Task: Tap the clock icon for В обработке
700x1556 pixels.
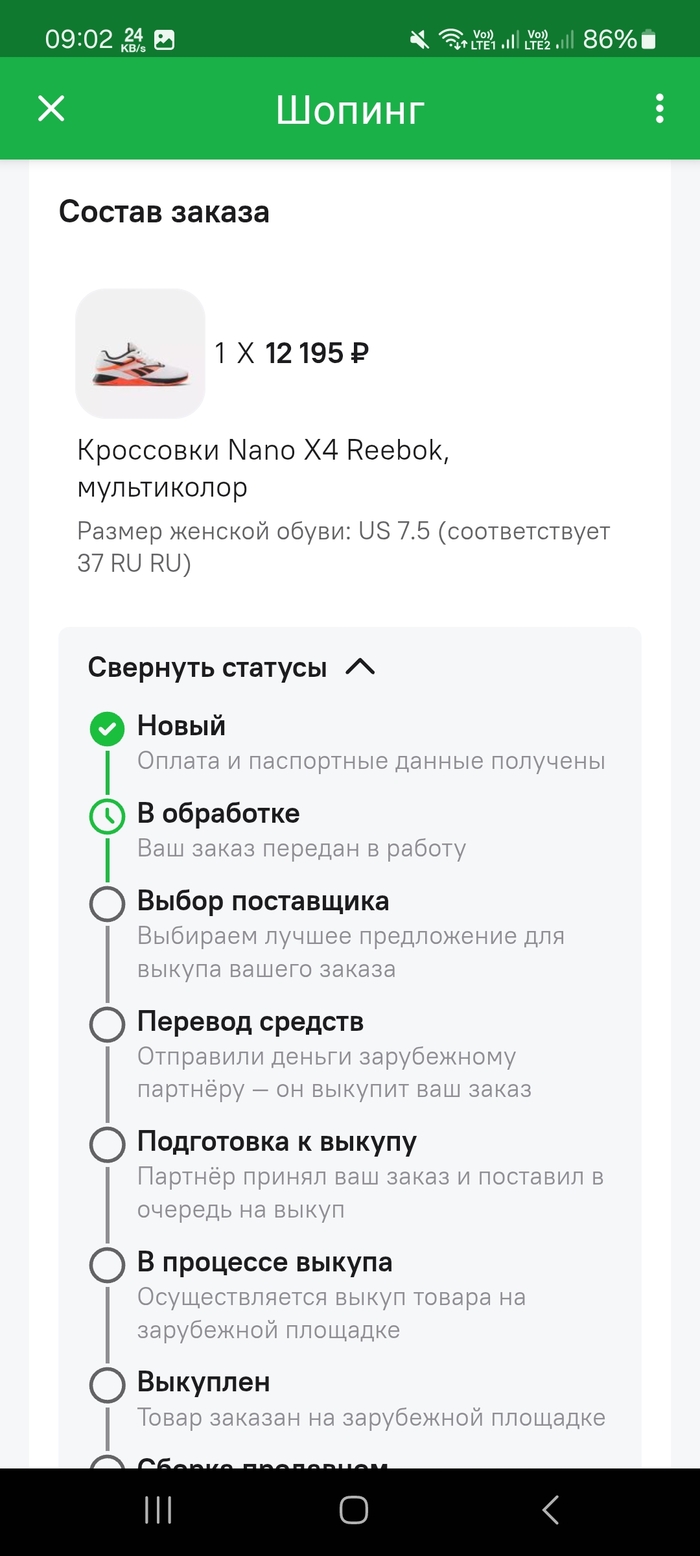Action: pyautogui.click(x=107, y=817)
